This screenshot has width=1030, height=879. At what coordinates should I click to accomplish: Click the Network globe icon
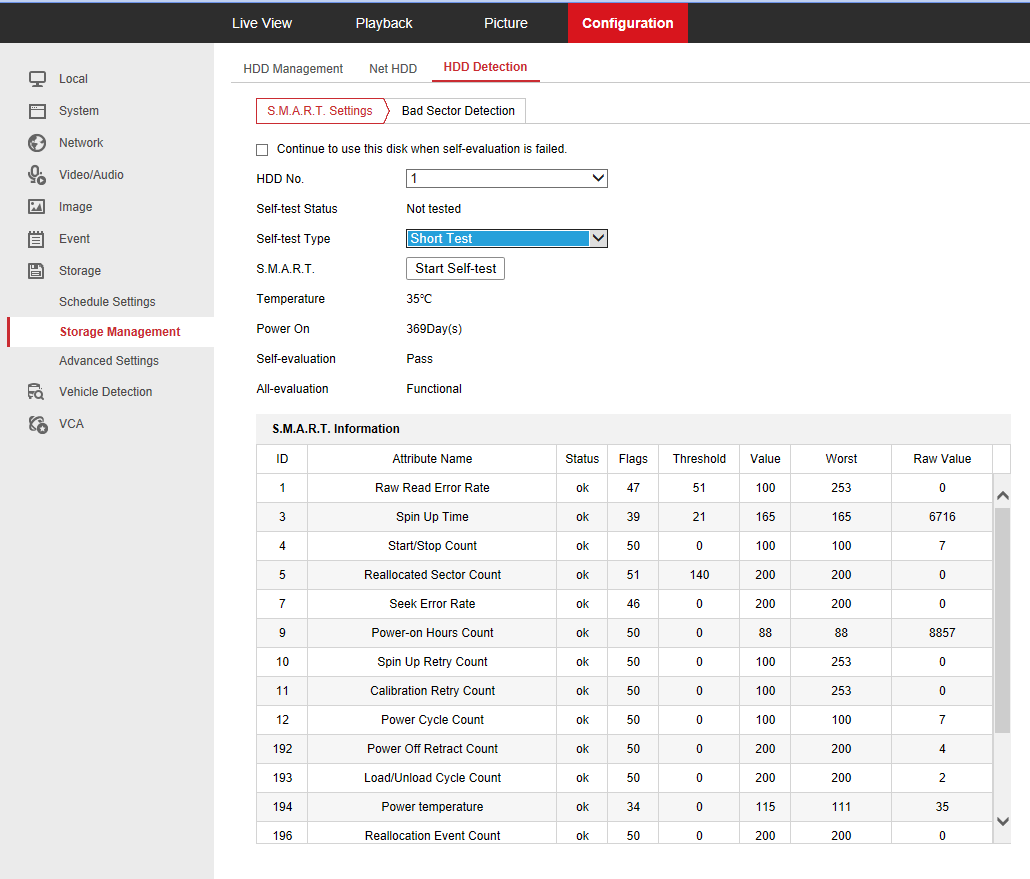pos(37,143)
